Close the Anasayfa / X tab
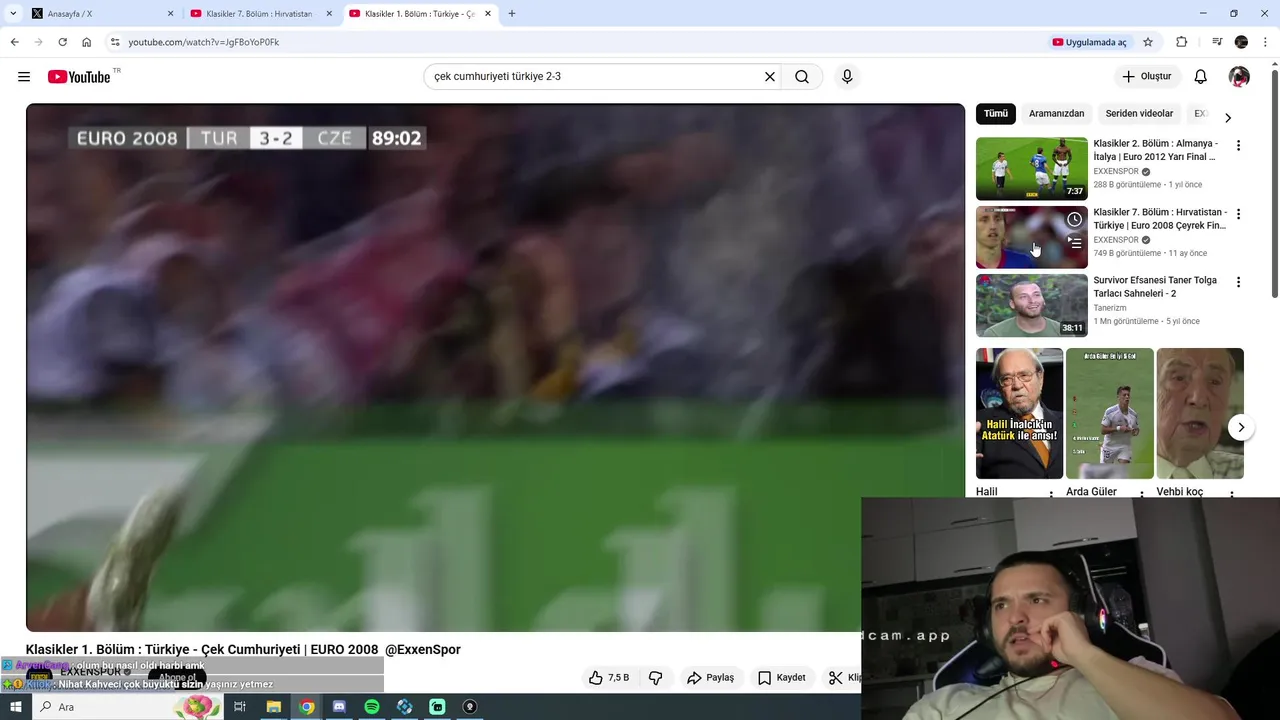1280x720 pixels. 170,14
